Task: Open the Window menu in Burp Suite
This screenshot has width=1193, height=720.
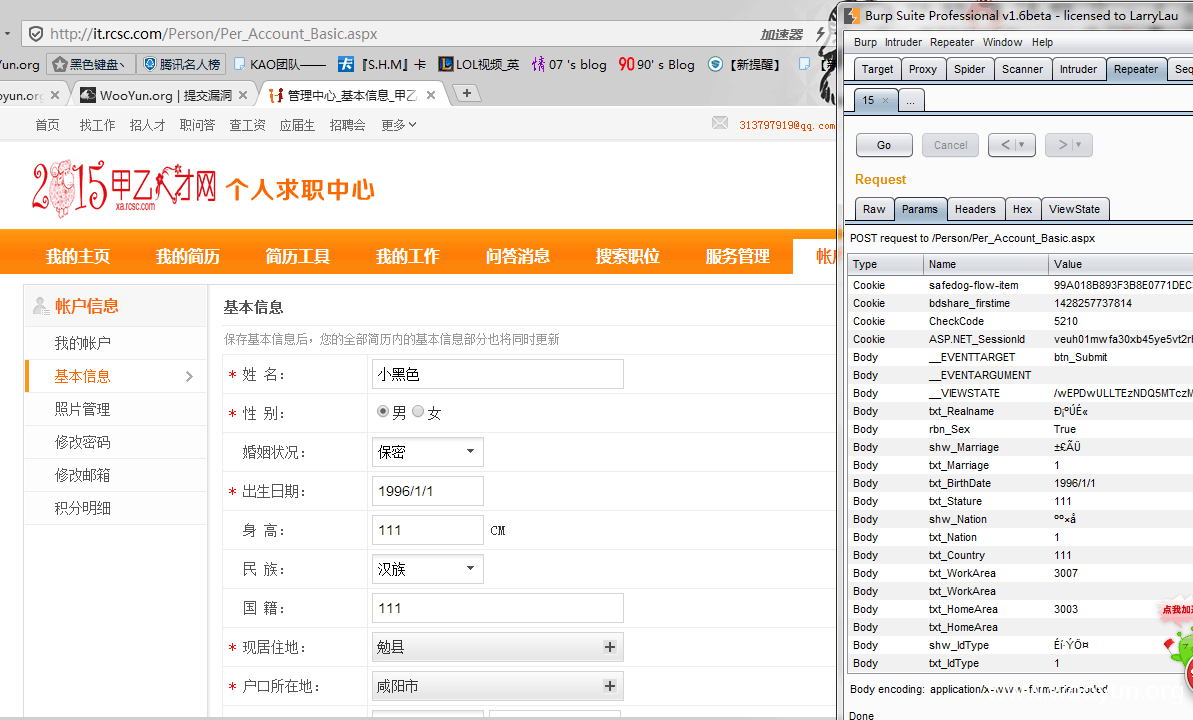Action: (x=1002, y=43)
